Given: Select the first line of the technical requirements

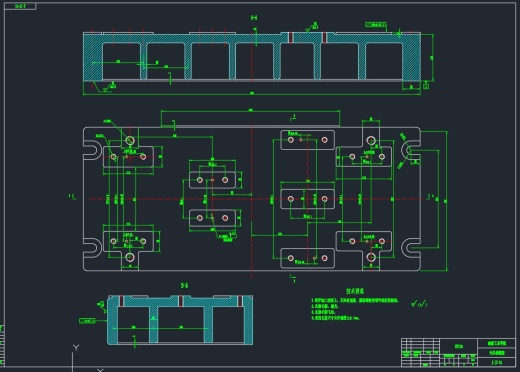Looking at the screenshot, I should coord(355,300).
